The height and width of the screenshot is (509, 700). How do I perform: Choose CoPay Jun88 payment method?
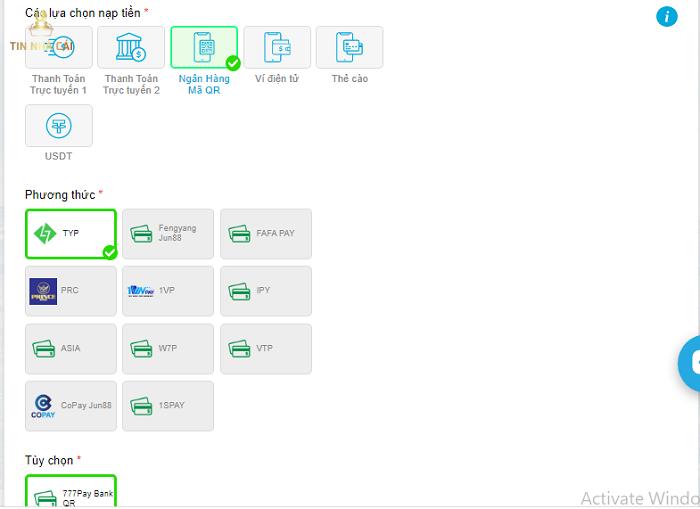point(71,406)
